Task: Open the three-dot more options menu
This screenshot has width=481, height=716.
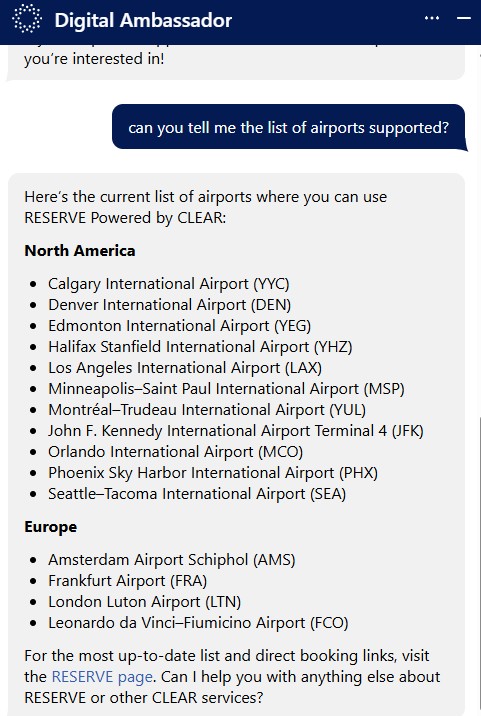Action: pyautogui.click(x=432, y=18)
